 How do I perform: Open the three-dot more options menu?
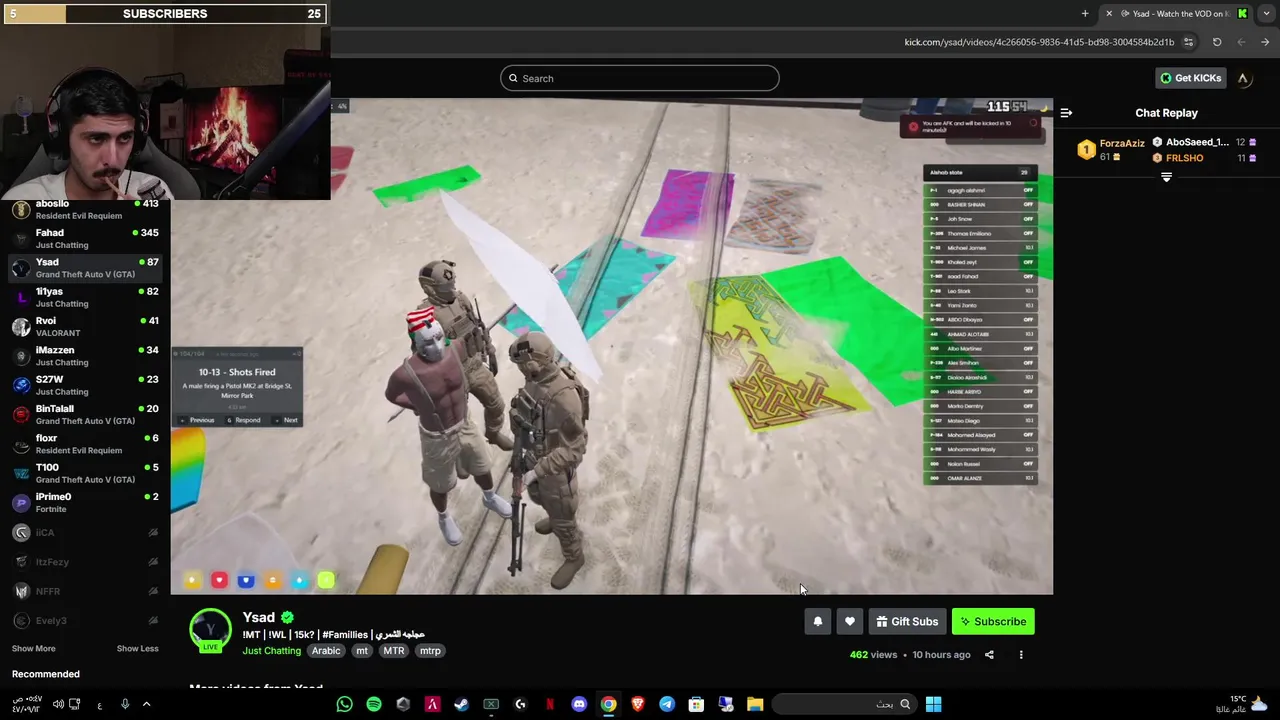tap(1021, 655)
